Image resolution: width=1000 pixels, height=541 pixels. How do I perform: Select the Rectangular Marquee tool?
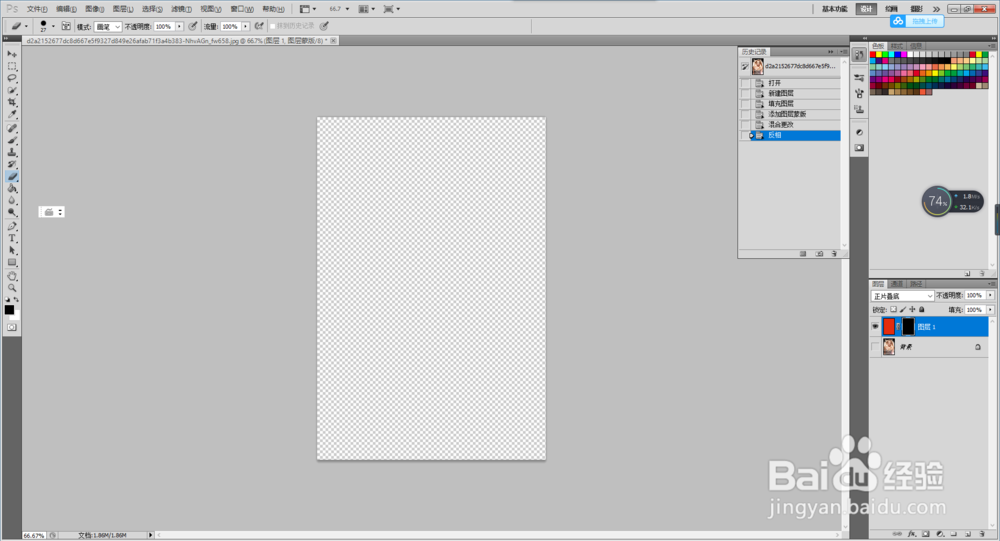click(11, 66)
